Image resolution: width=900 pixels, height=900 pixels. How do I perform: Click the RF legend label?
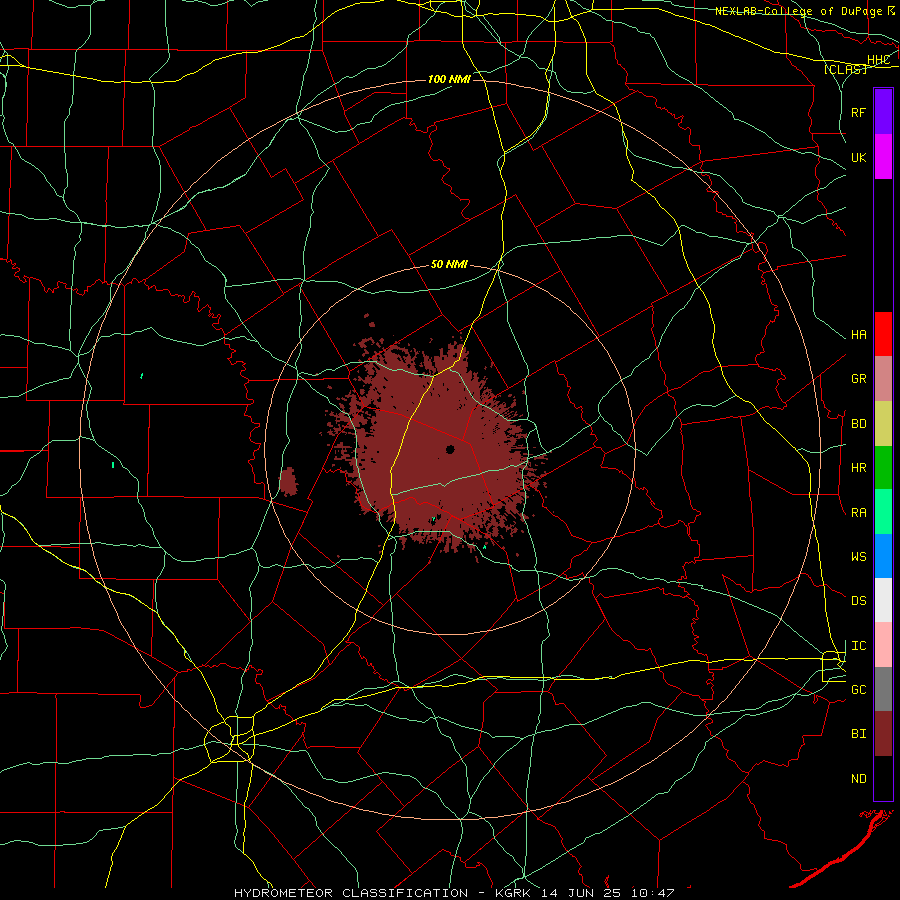coord(858,112)
